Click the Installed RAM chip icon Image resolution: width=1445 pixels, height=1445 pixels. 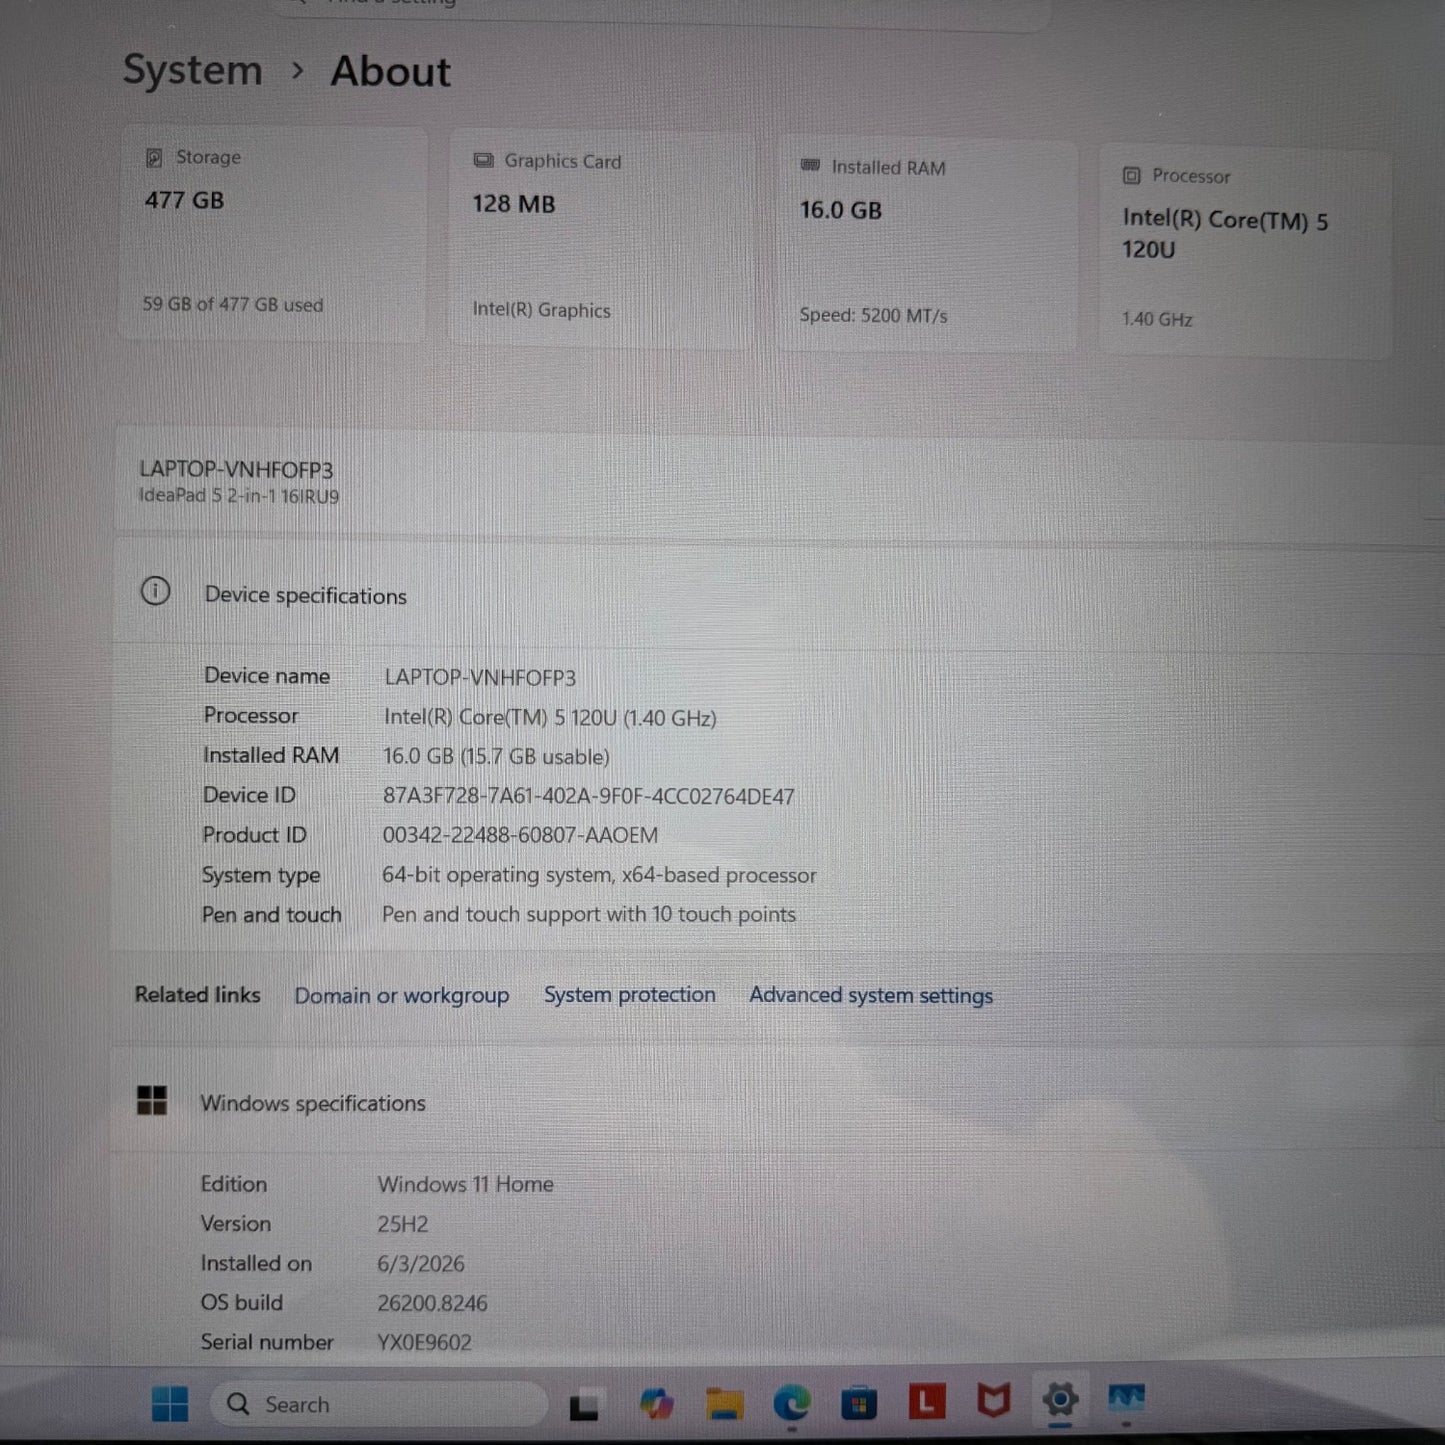tap(810, 165)
